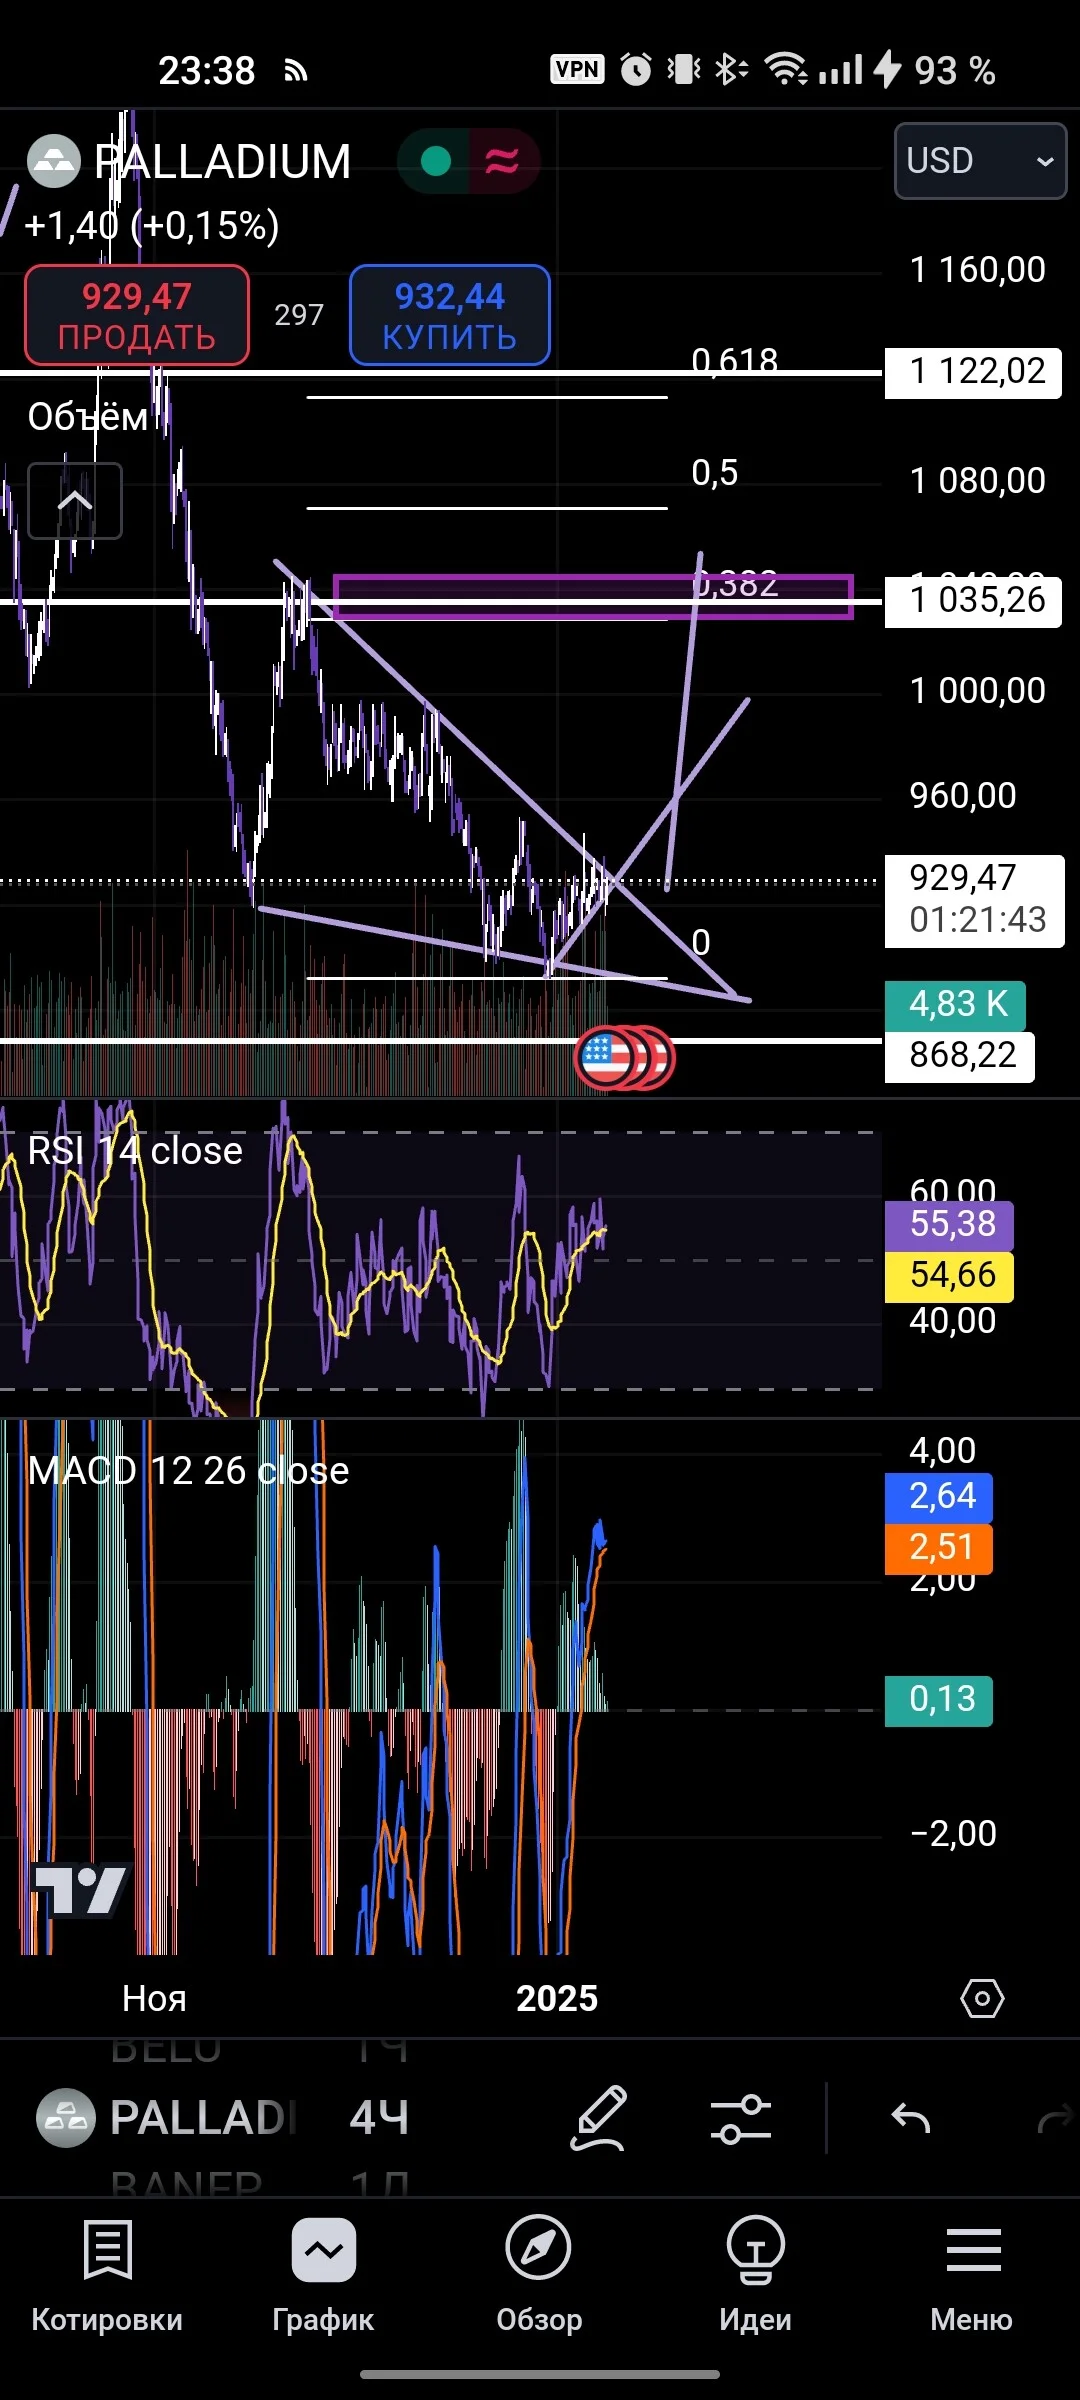1080x2400 pixels.
Task: Tap the spread value 297
Action: click(x=299, y=315)
